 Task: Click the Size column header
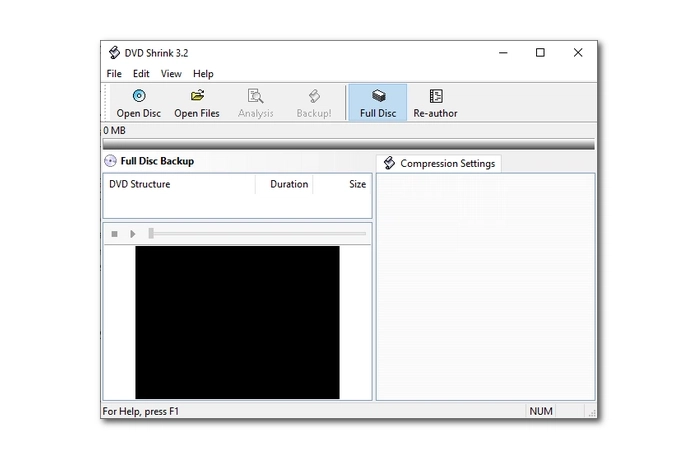pos(342,184)
